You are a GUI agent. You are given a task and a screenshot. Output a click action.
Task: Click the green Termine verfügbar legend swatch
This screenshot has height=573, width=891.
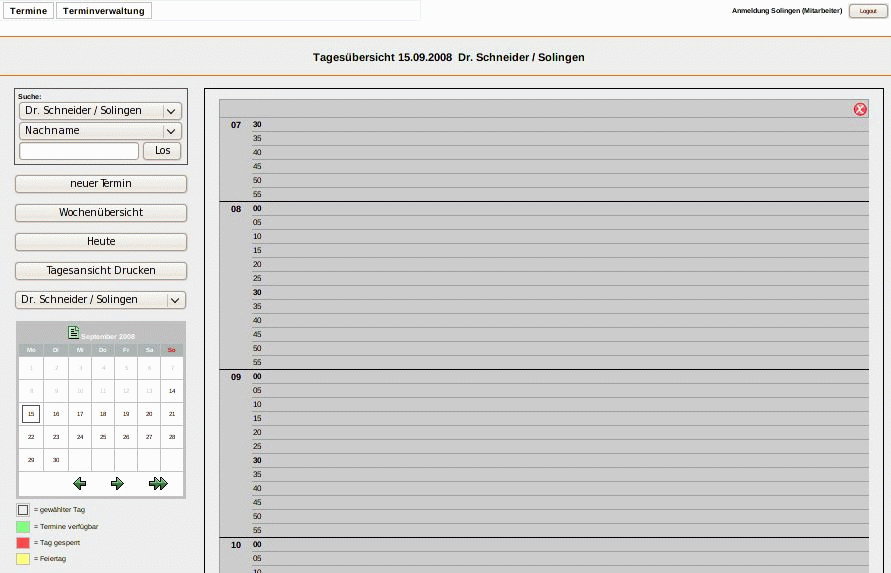(23, 526)
